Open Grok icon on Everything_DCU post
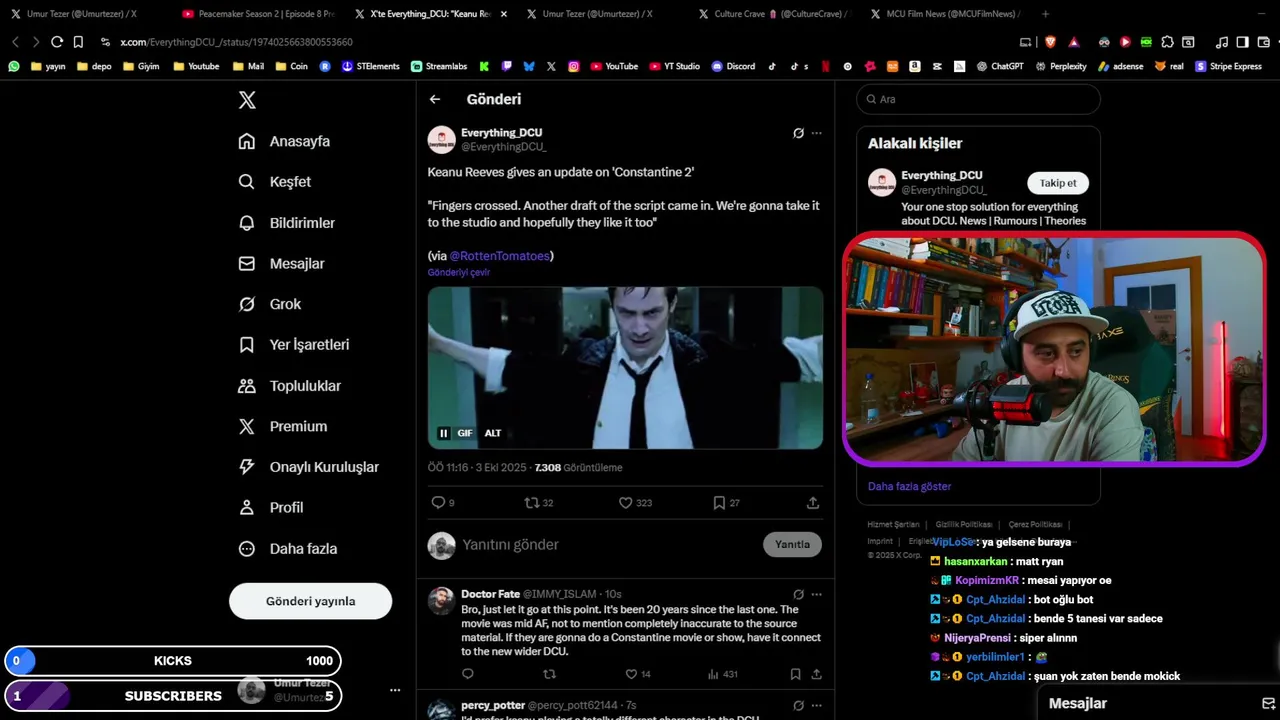 tap(798, 133)
